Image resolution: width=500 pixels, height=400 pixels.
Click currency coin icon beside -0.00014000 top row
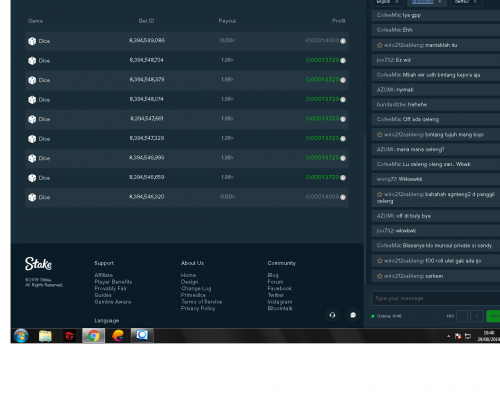click(x=343, y=41)
